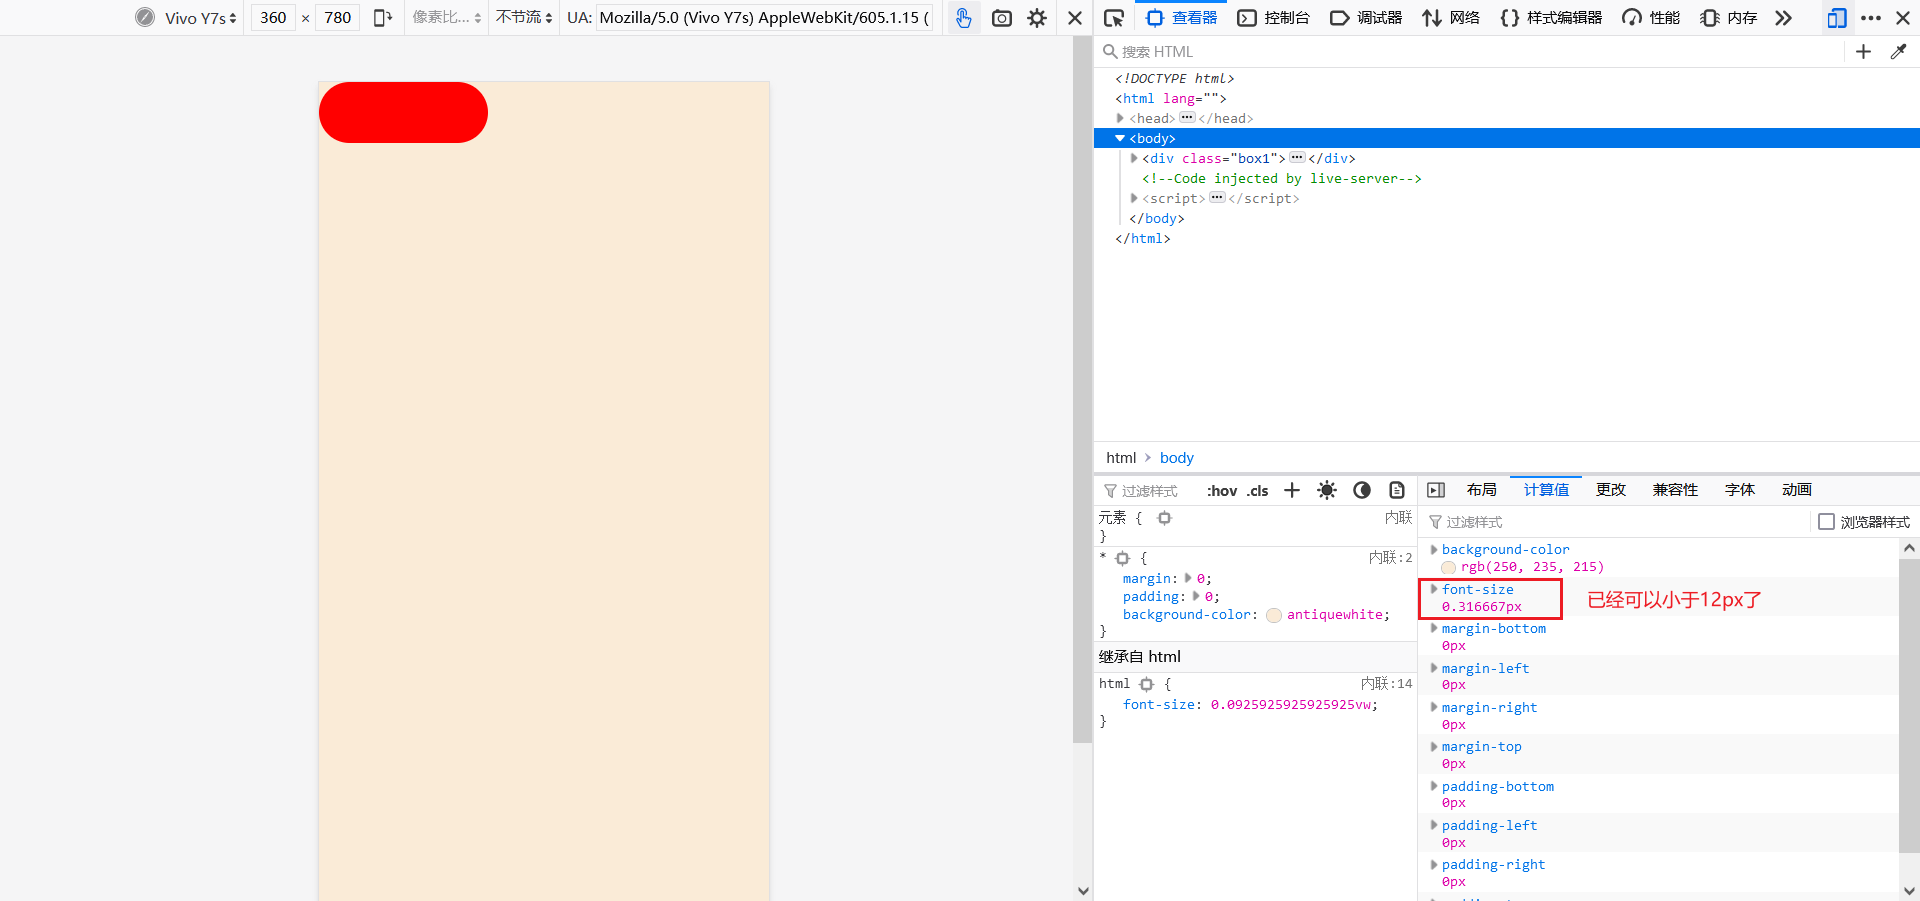The height and width of the screenshot is (901, 1920).
Task: Switch to Fonts (字体) panel tab
Action: tap(1739, 490)
